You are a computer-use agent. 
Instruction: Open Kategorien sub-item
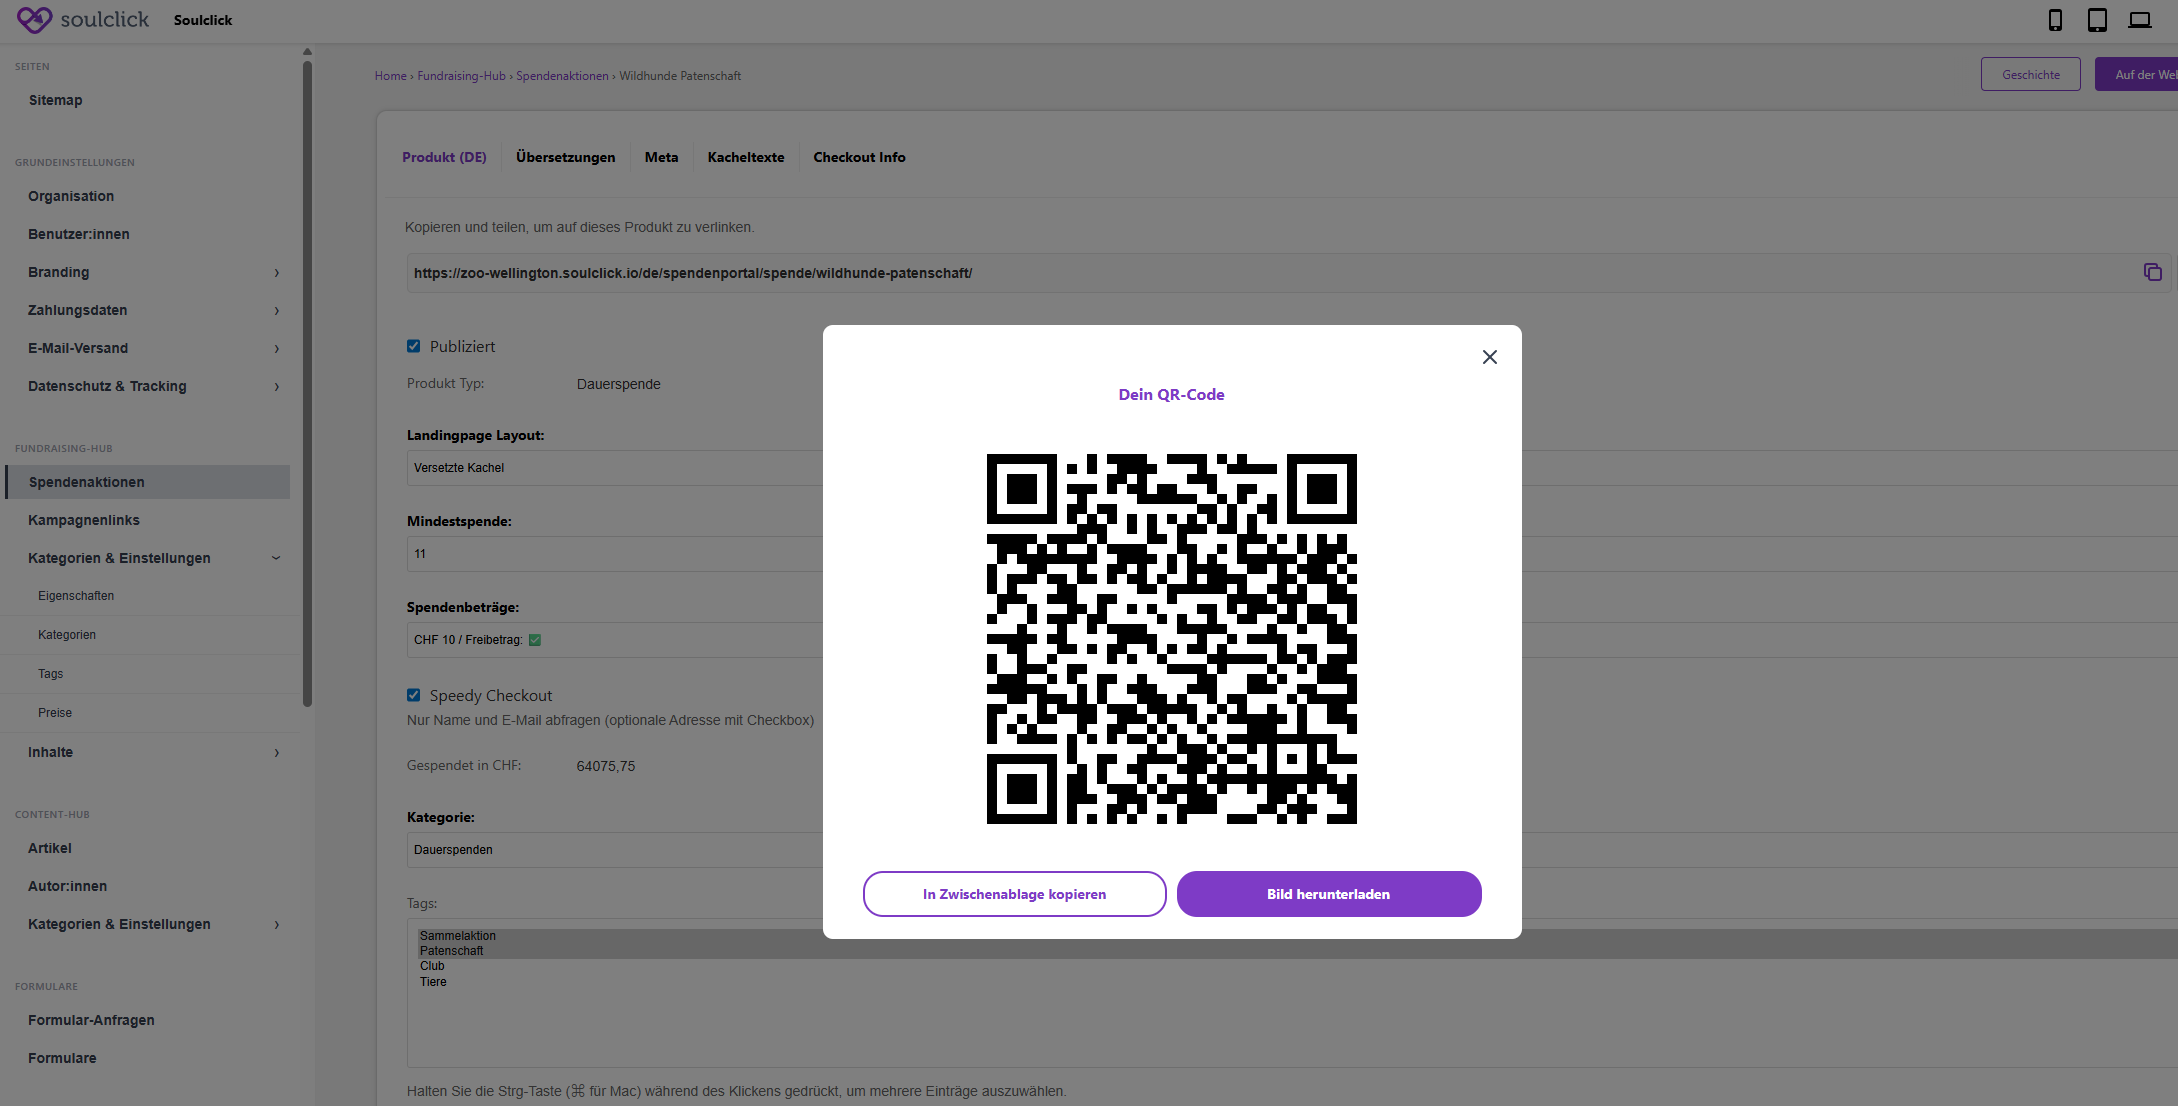pyautogui.click(x=67, y=635)
